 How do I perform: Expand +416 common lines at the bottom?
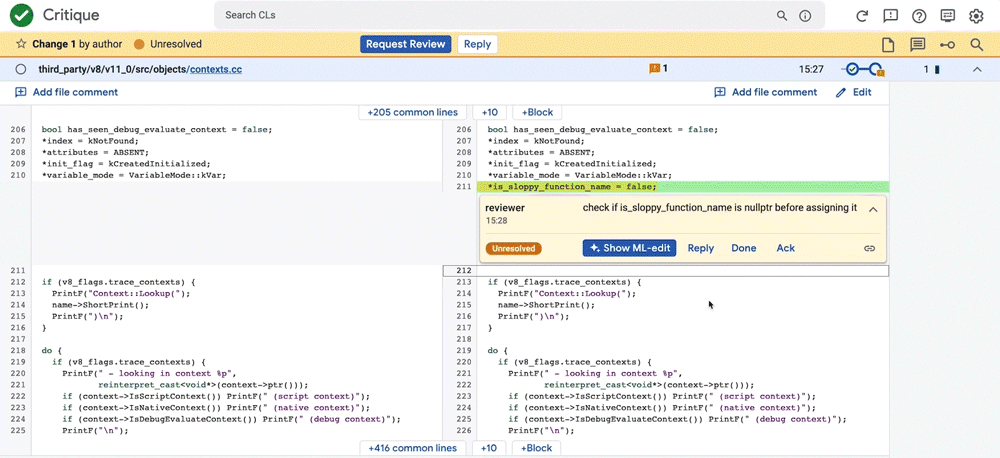[413, 448]
